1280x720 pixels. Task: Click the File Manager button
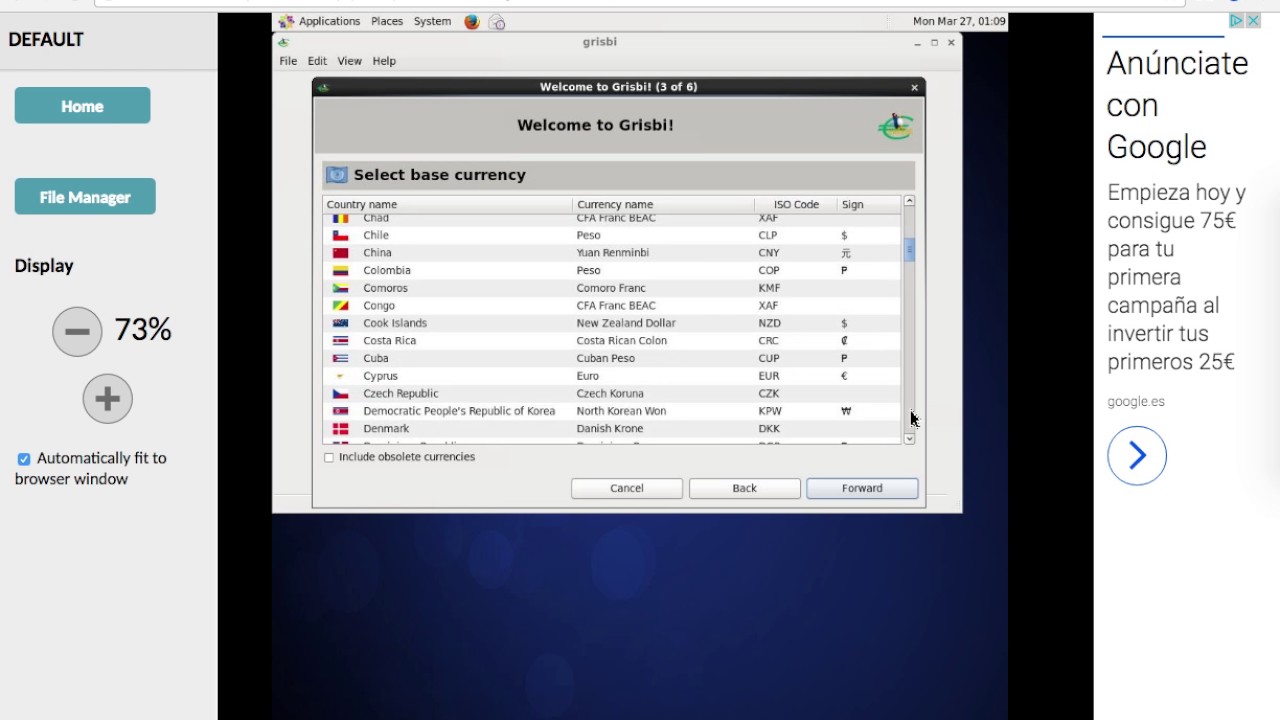click(x=85, y=197)
